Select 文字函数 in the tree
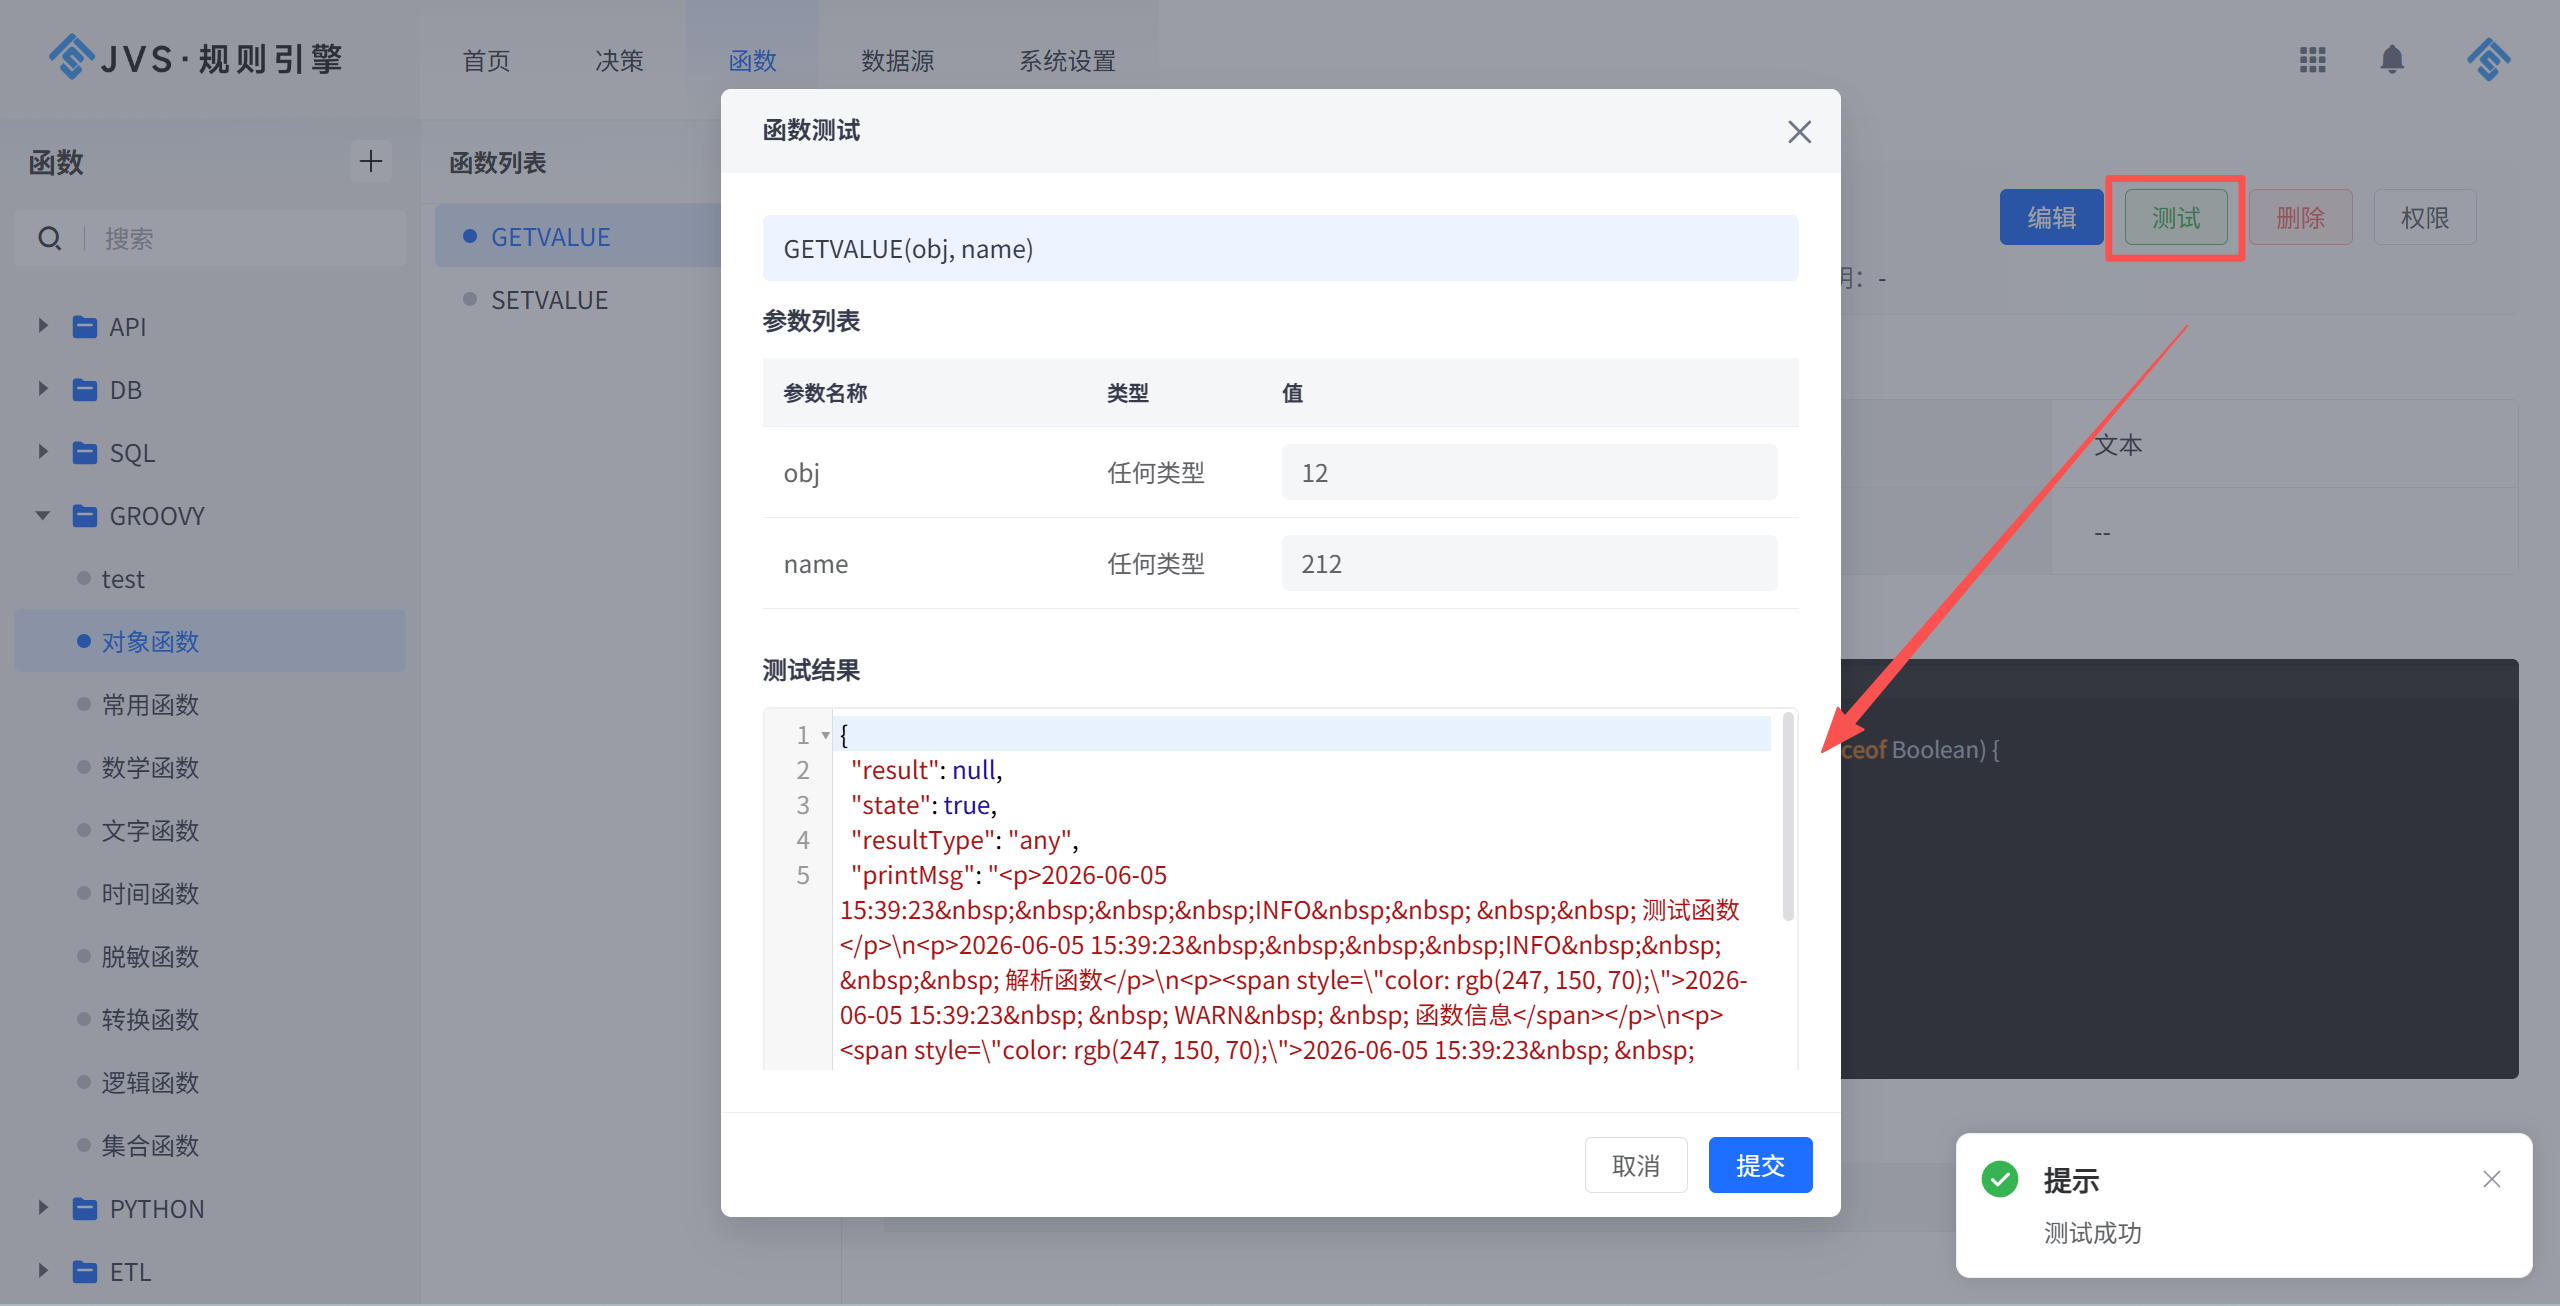 (150, 830)
